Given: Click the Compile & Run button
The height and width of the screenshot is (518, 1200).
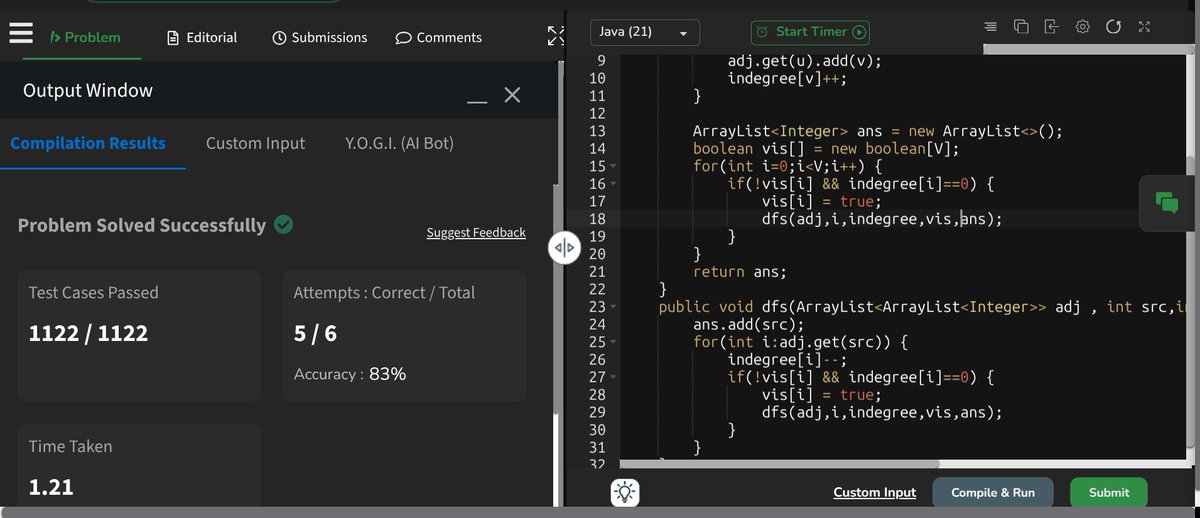Looking at the screenshot, I should [993, 492].
